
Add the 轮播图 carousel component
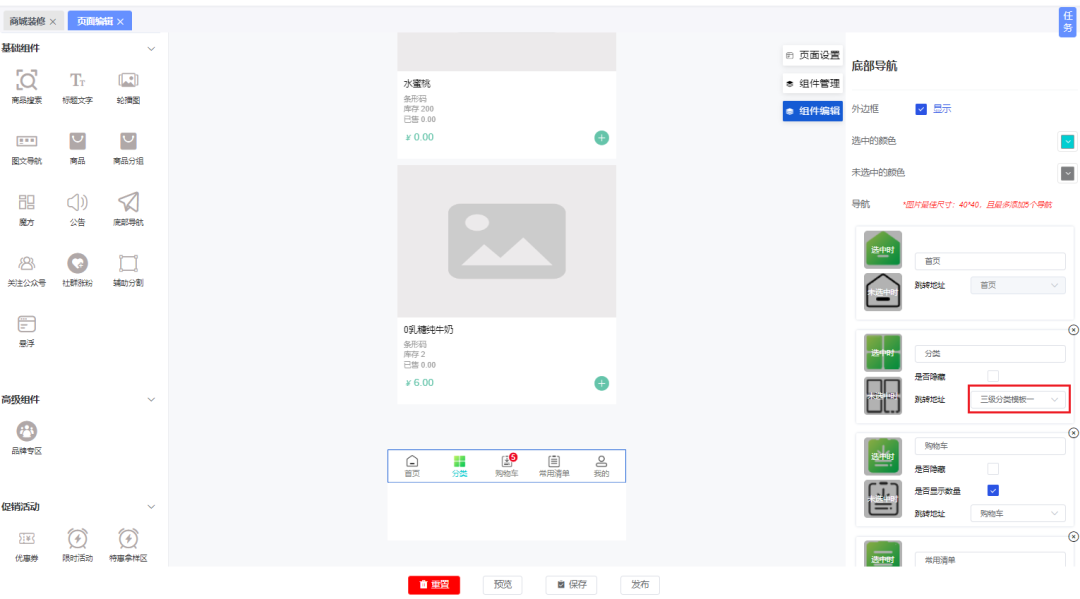[127, 85]
